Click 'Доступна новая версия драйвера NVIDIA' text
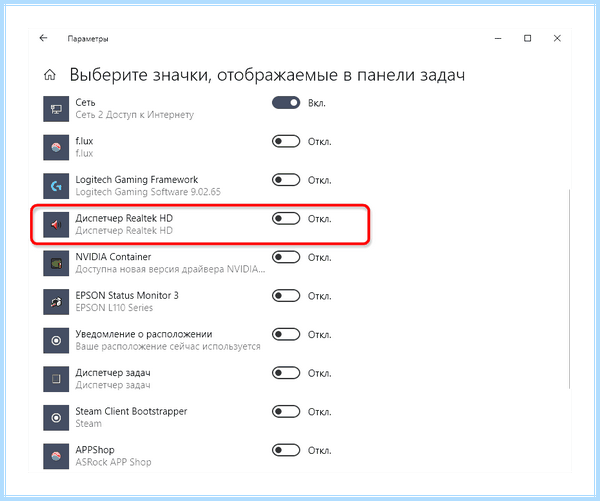The image size is (600, 501). pos(170,269)
